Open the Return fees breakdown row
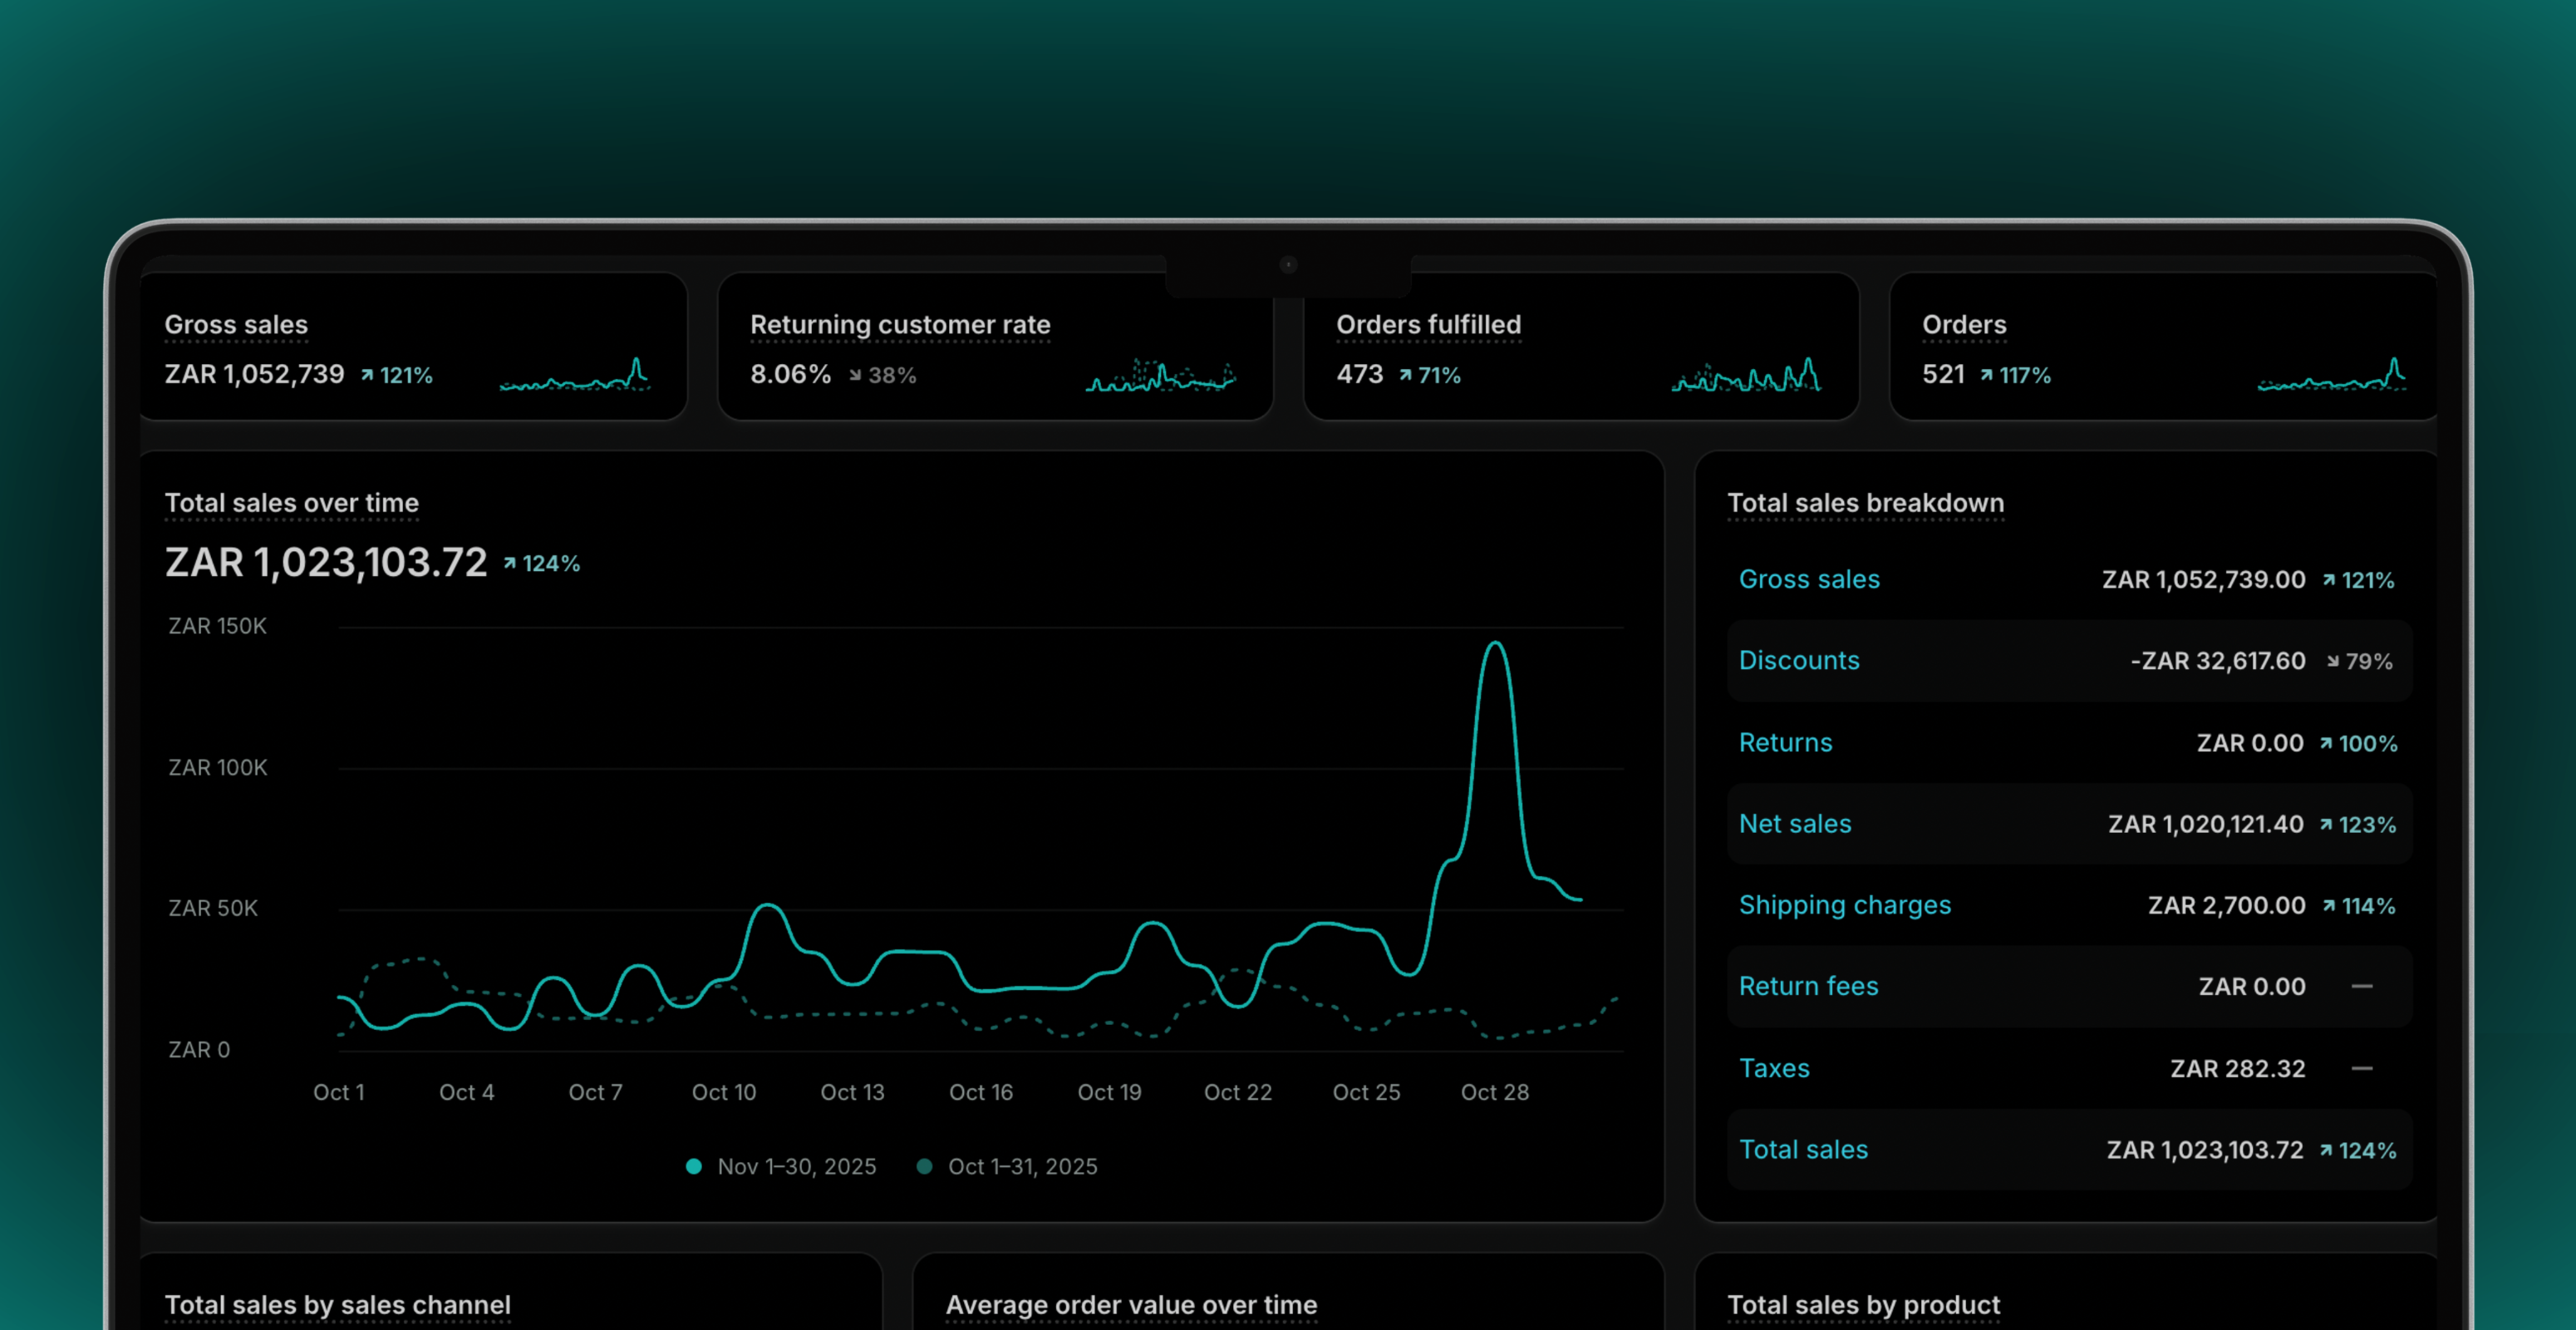The image size is (2576, 1330). (x=1808, y=987)
